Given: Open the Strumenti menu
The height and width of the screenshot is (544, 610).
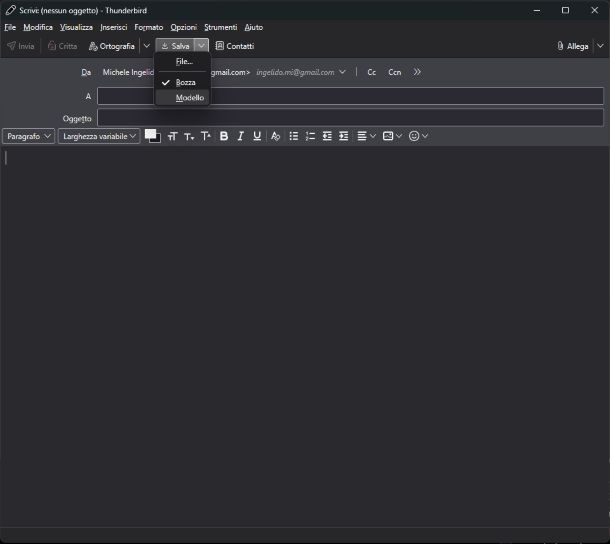Looking at the screenshot, I should 220,27.
